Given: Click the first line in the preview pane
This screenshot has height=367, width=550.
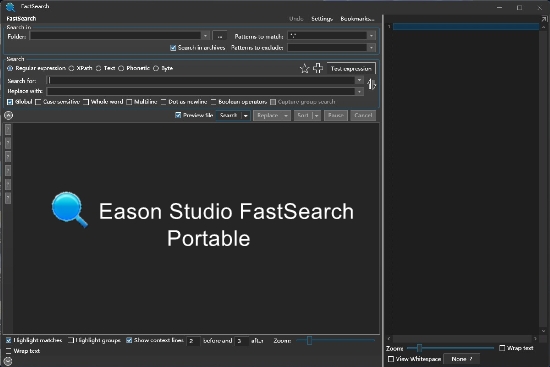Looking at the screenshot, I should [466, 26].
